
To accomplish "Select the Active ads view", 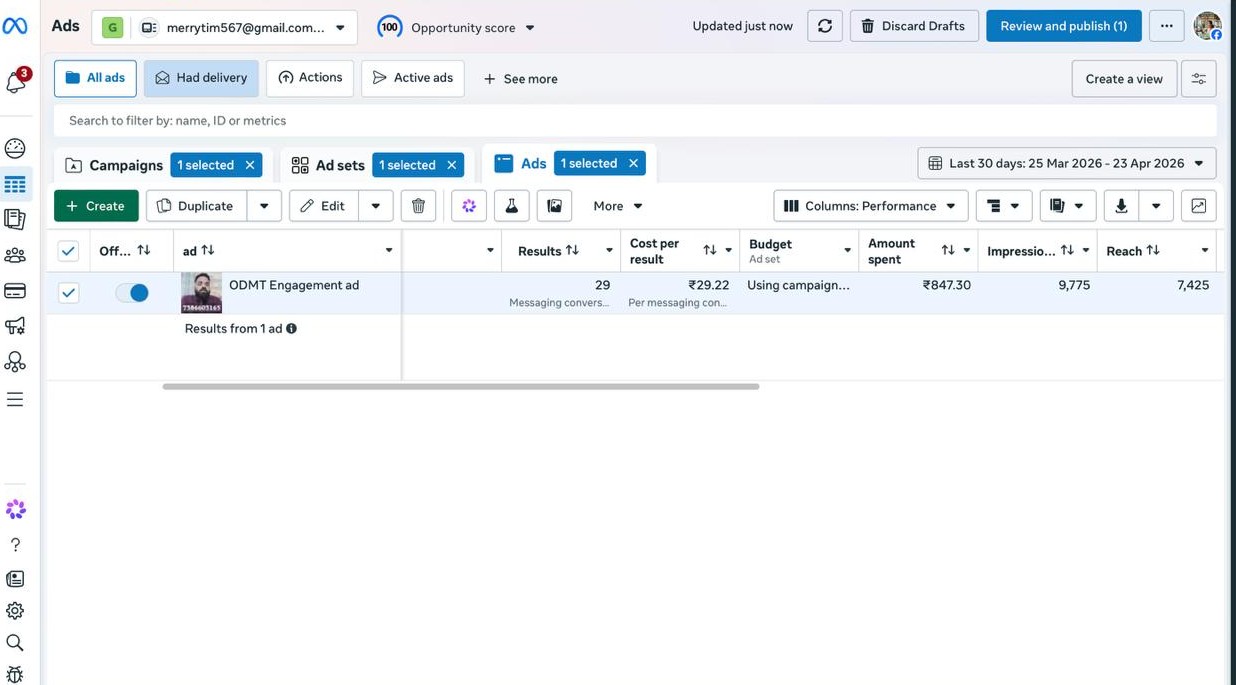I will pos(413,78).
